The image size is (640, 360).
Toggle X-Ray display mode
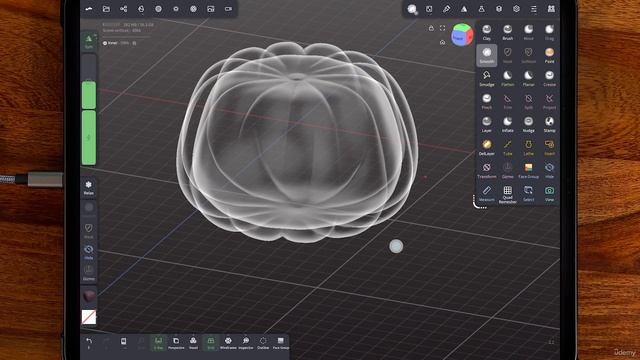click(x=158, y=343)
